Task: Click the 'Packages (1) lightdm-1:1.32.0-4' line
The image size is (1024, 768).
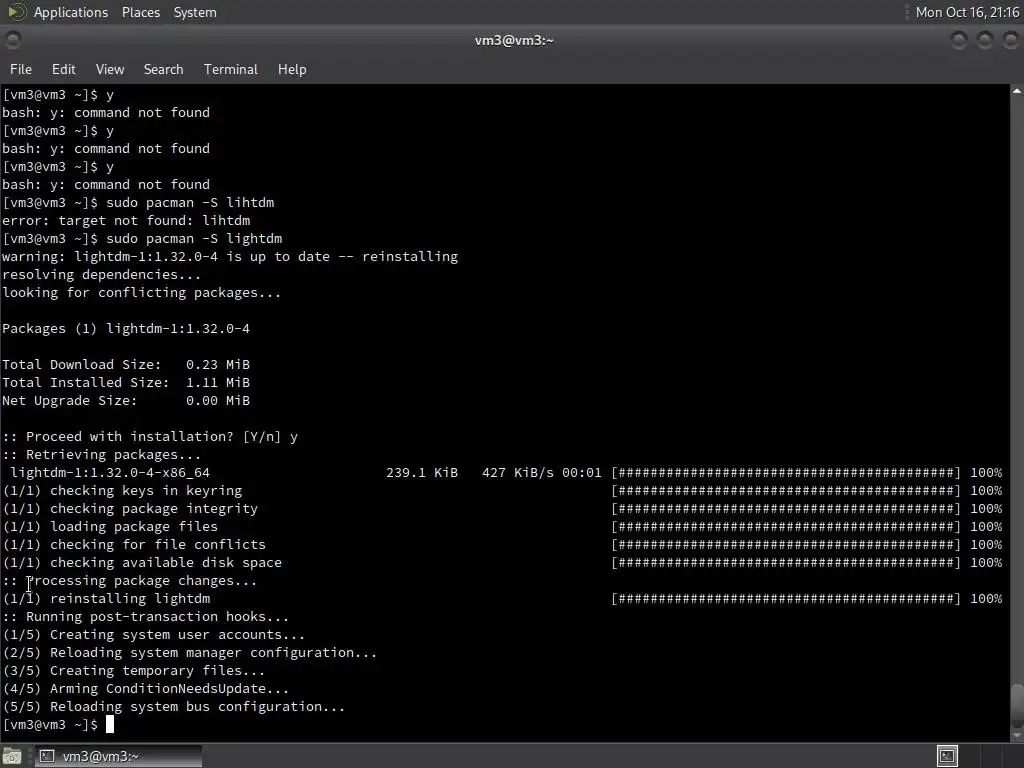Action: click(x=126, y=329)
